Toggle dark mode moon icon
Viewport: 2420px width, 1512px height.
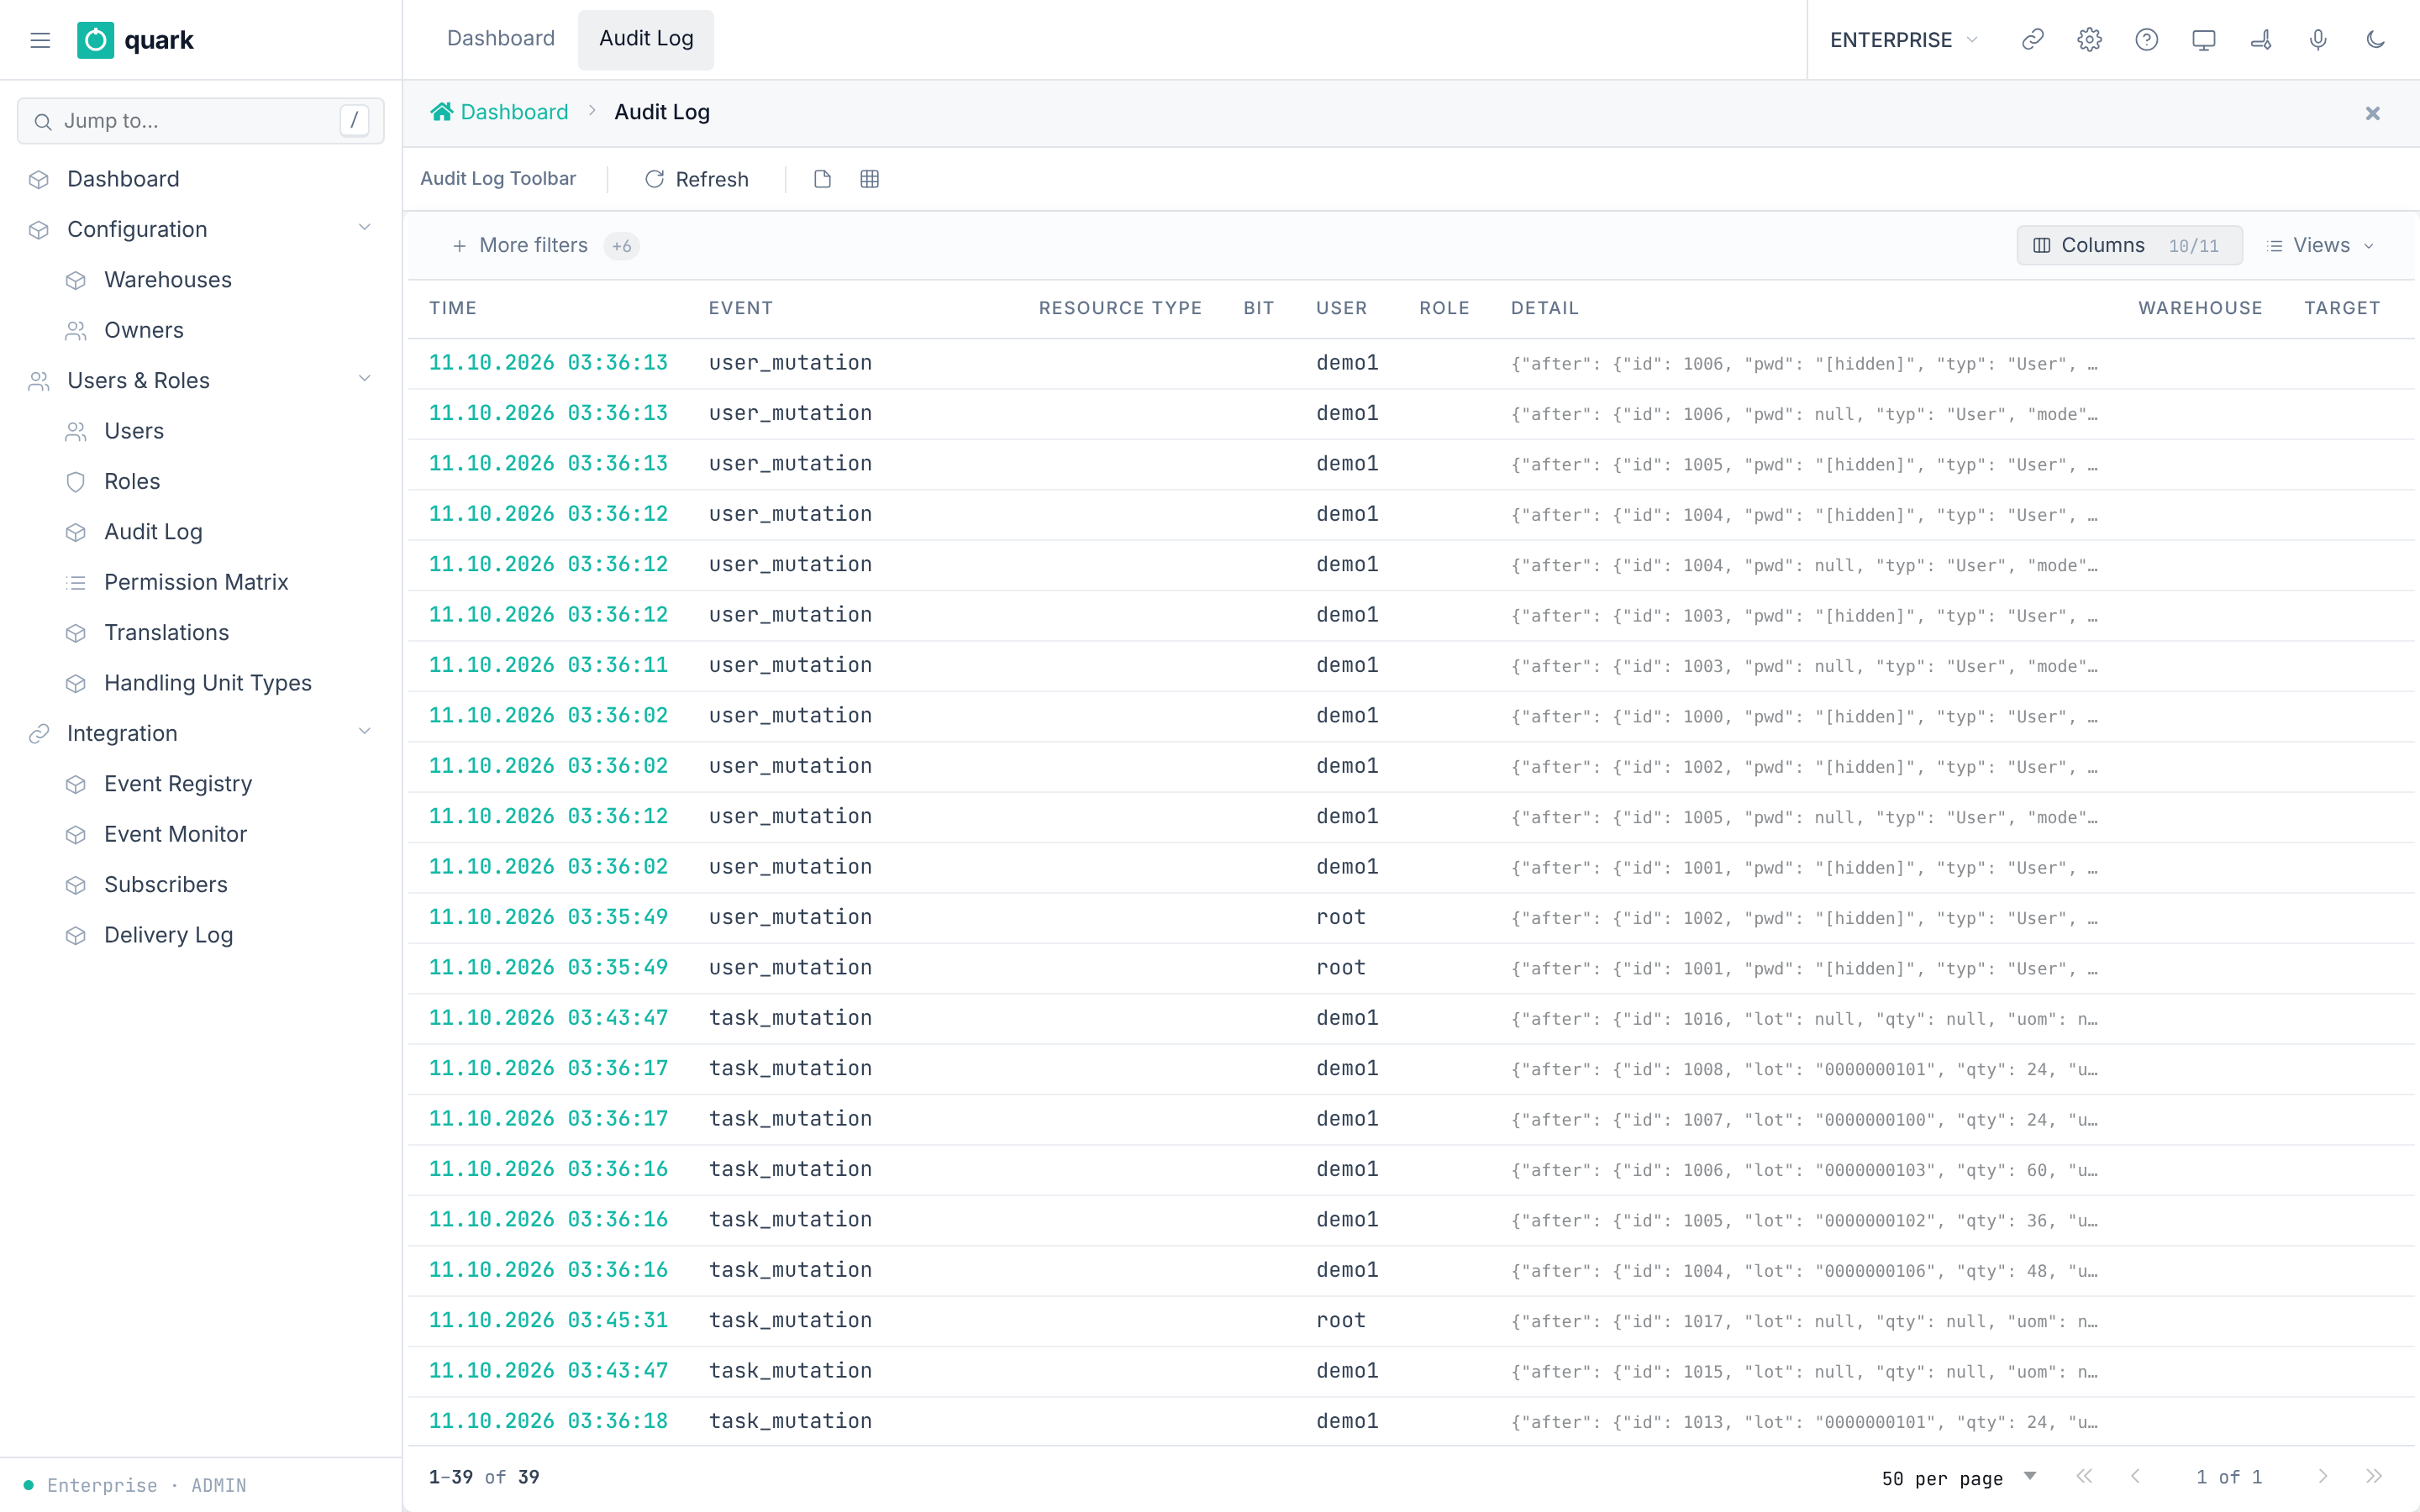pos(2375,40)
